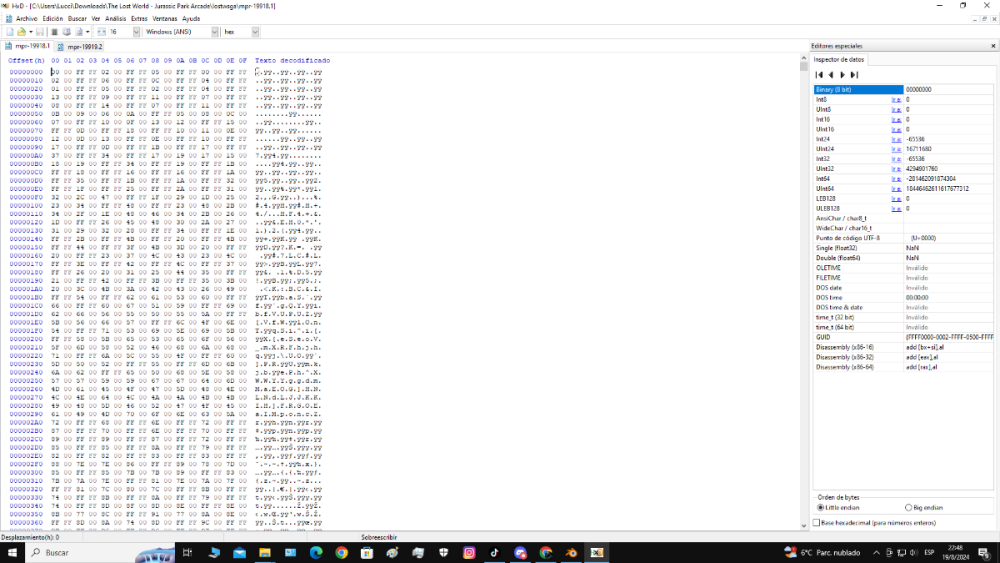Click the New file toolbar icon
Viewport: 1000px width, 563px height.
pos(8,32)
